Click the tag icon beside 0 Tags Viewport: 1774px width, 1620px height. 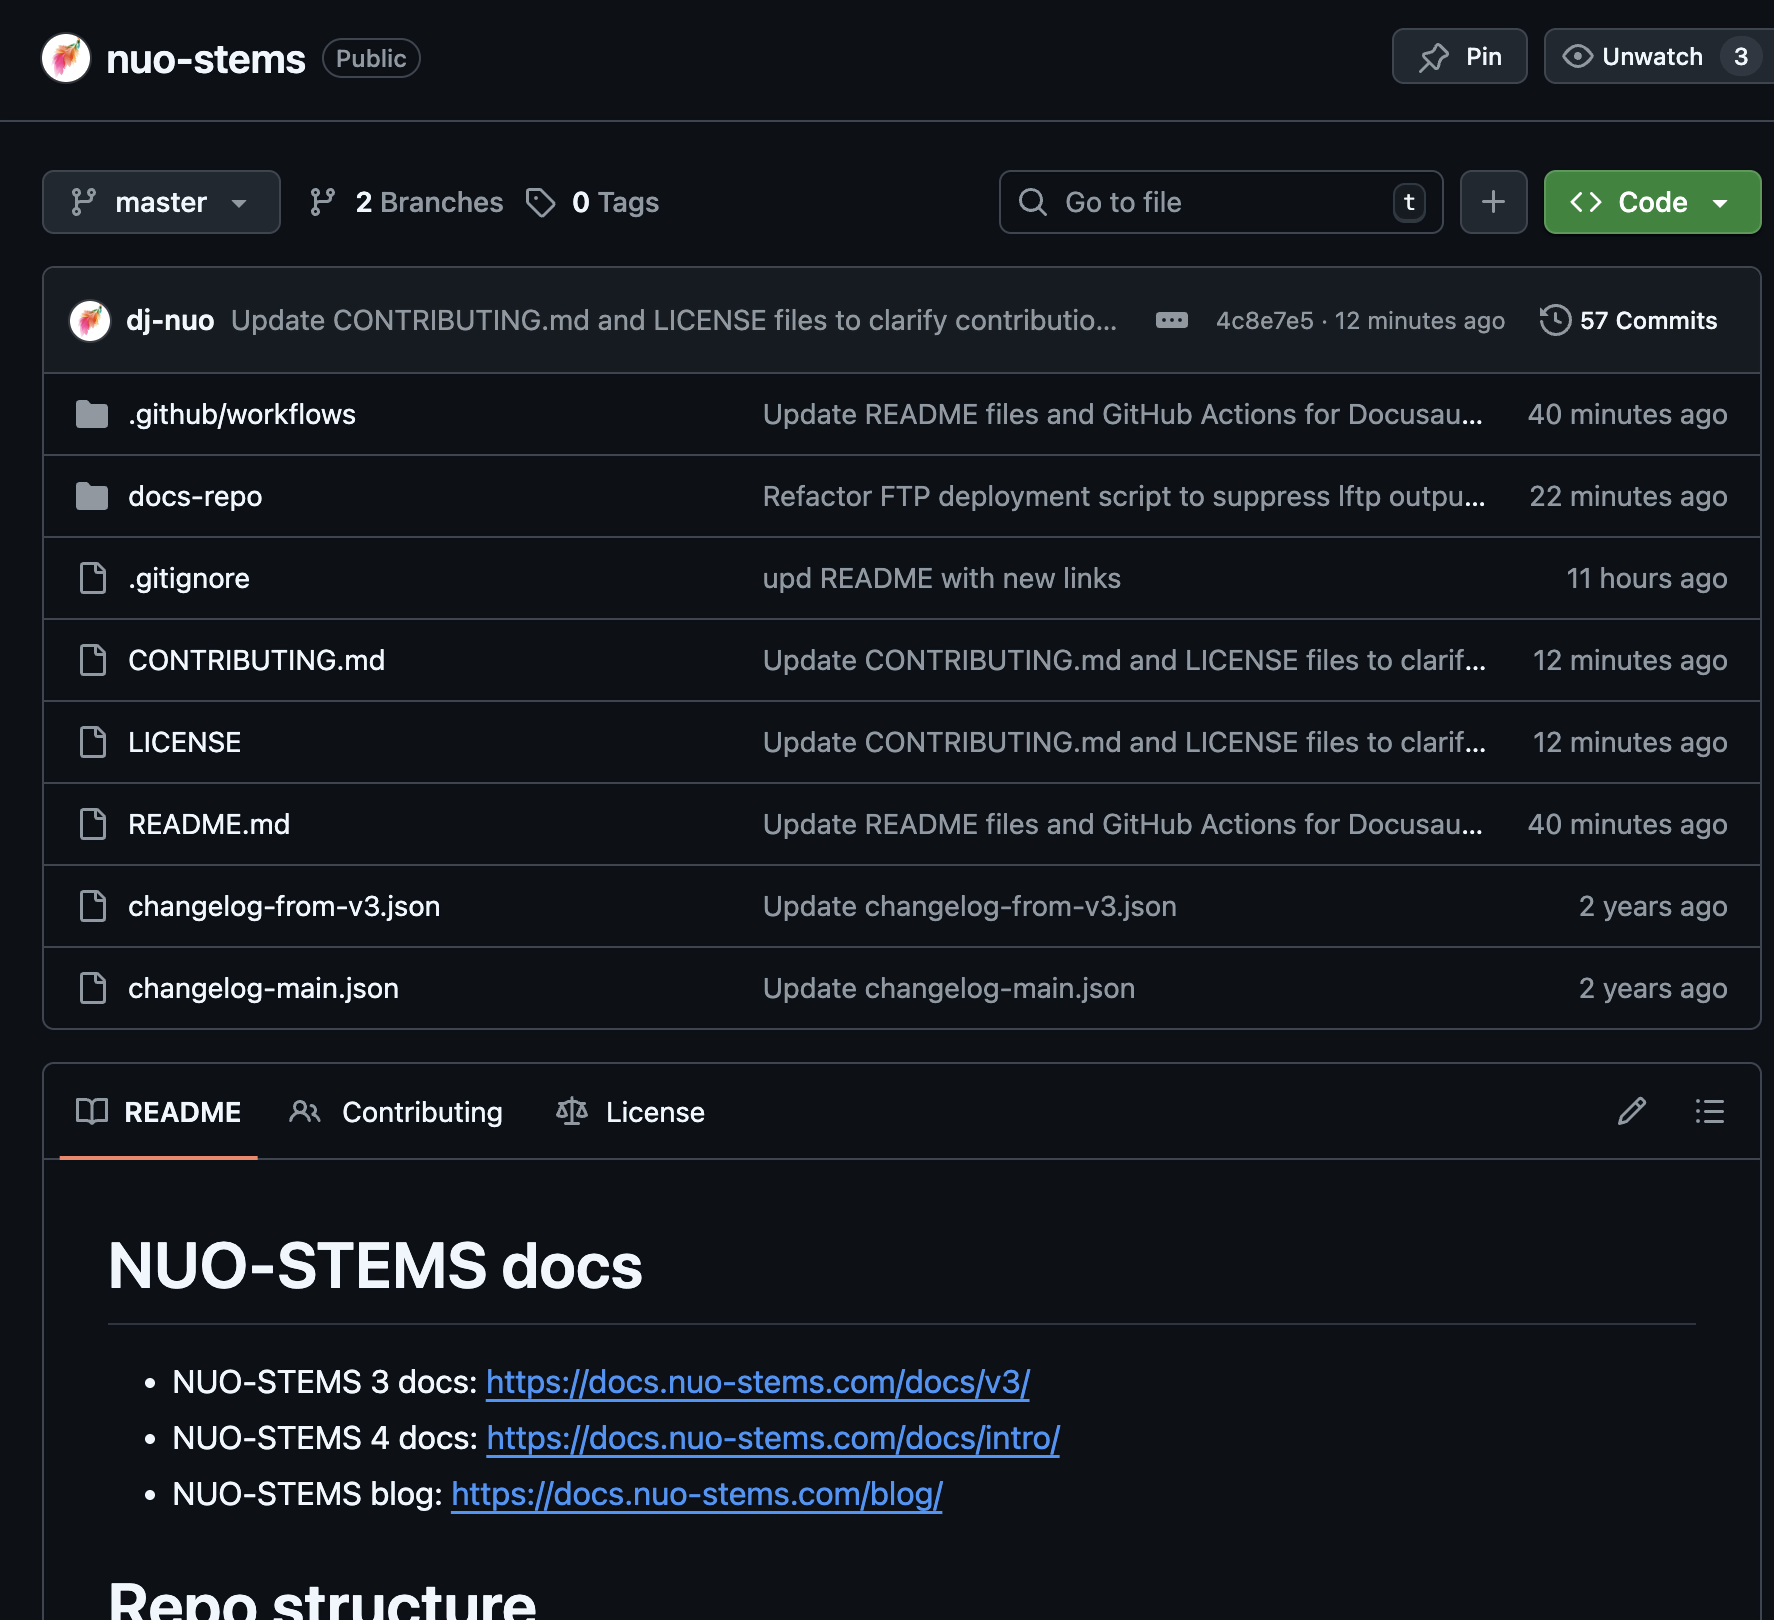(541, 202)
